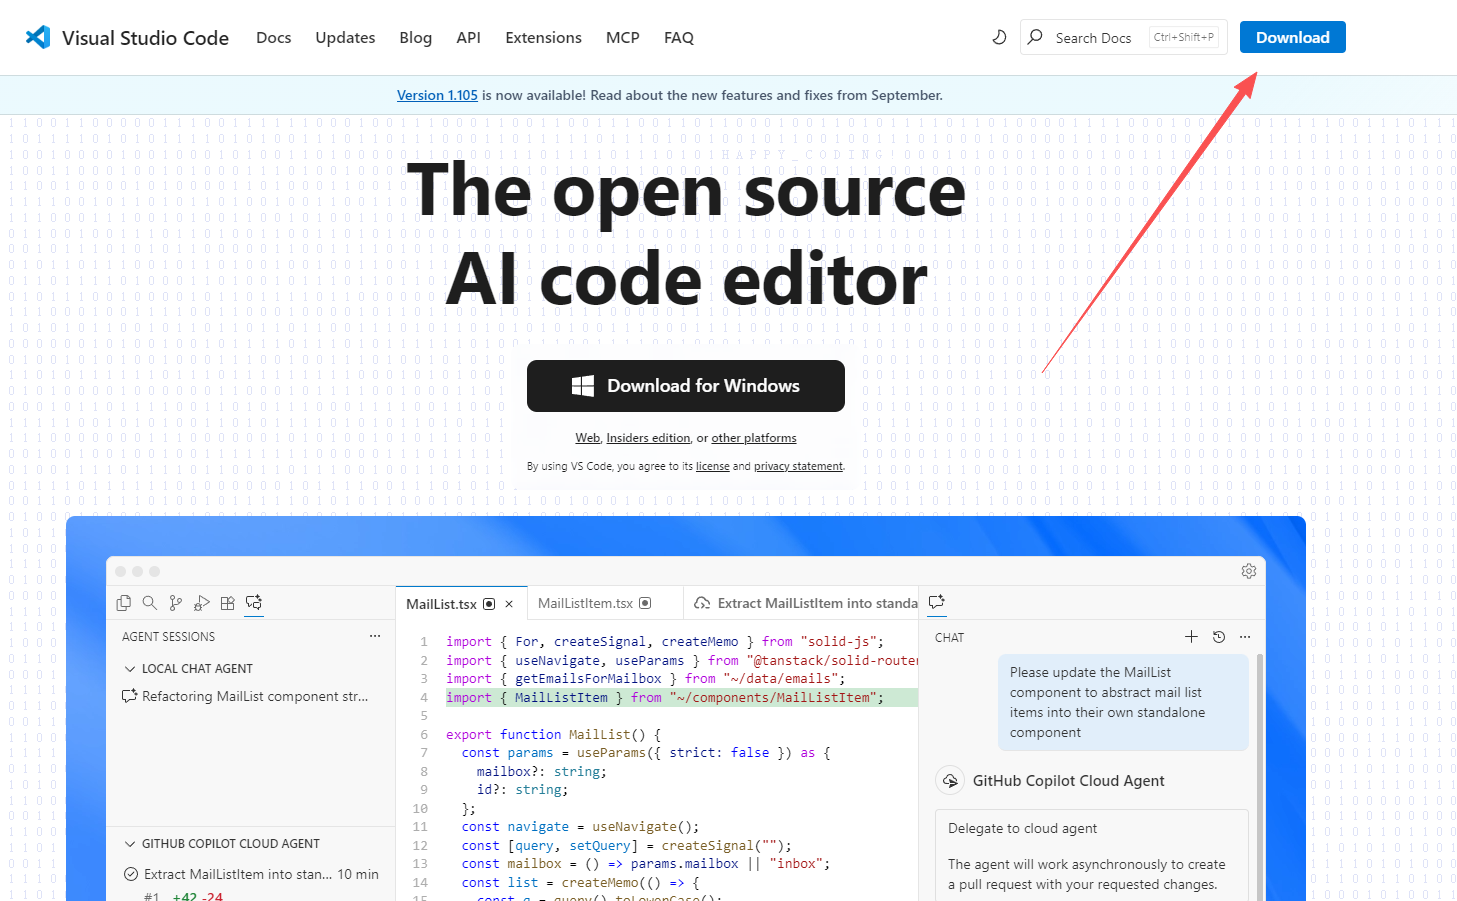Viewport: 1457px width, 901px height.
Task: Click the 'Delegate to cloud agent' text
Action: 1022,828
